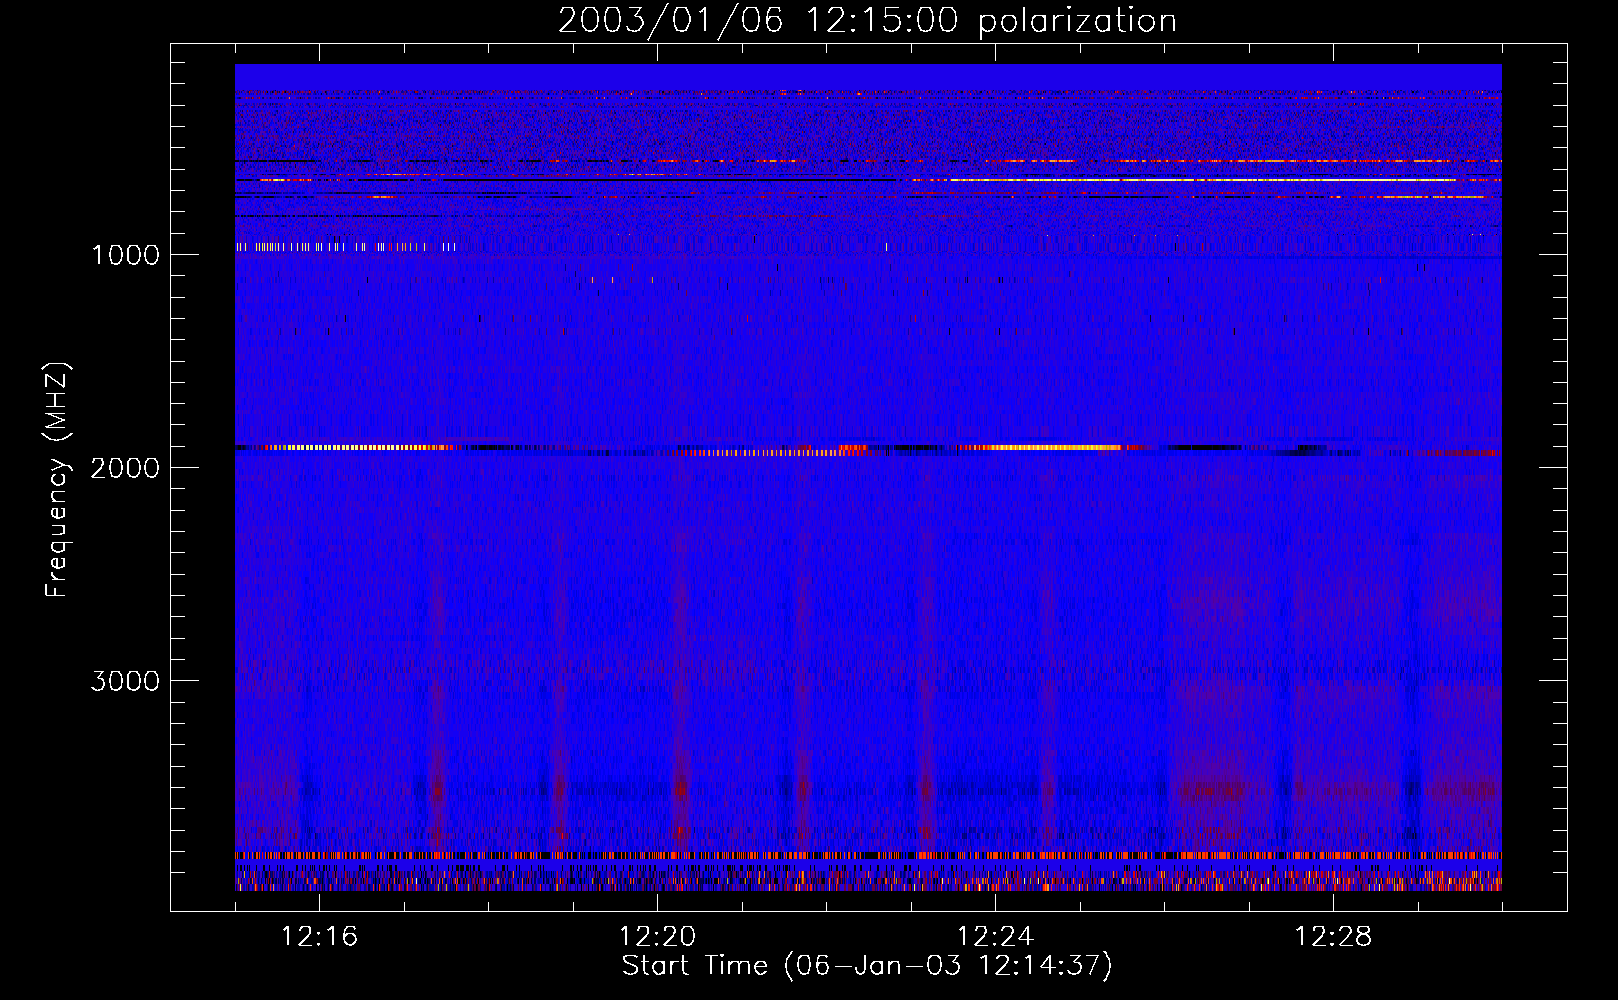Click the 12:28 time tick label
1618x1000 pixels.
tap(1333, 937)
